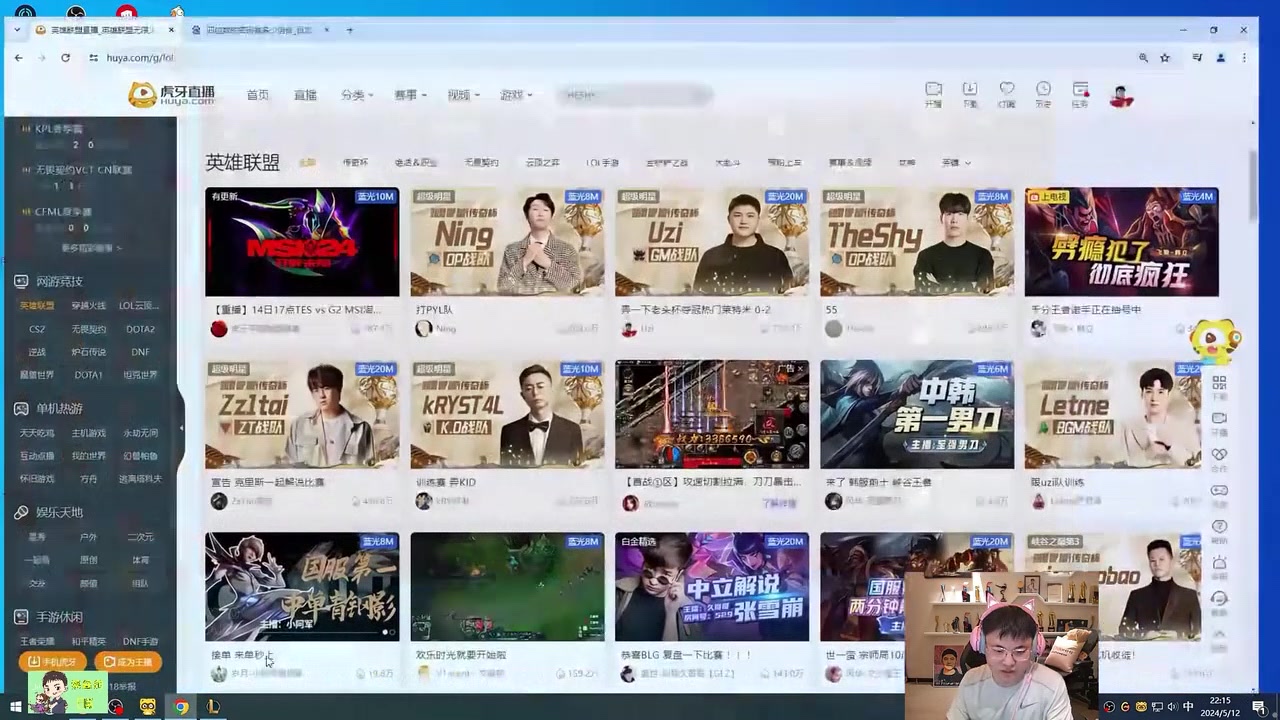Open the Chrome three-dot menu
The width and height of the screenshot is (1280, 720).
pyautogui.click(x=1244, y=58)
